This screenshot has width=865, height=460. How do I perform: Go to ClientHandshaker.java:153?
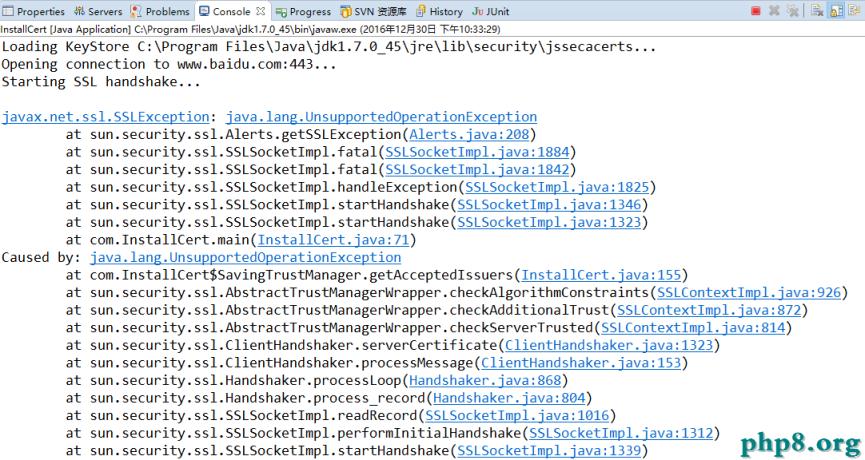pos(581,363)
